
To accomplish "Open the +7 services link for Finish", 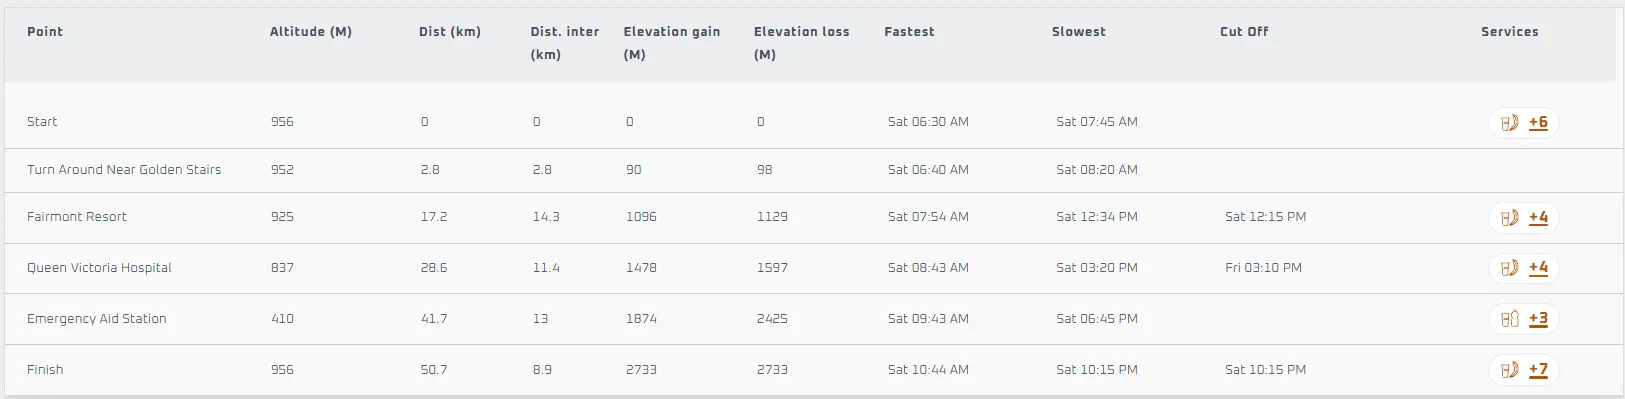I will pyautogui.click(x=1538, y=370).
